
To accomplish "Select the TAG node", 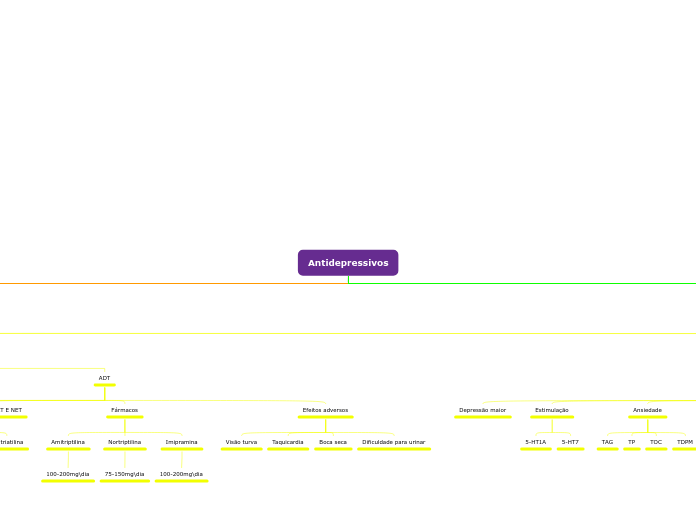I will coord(607,442).
